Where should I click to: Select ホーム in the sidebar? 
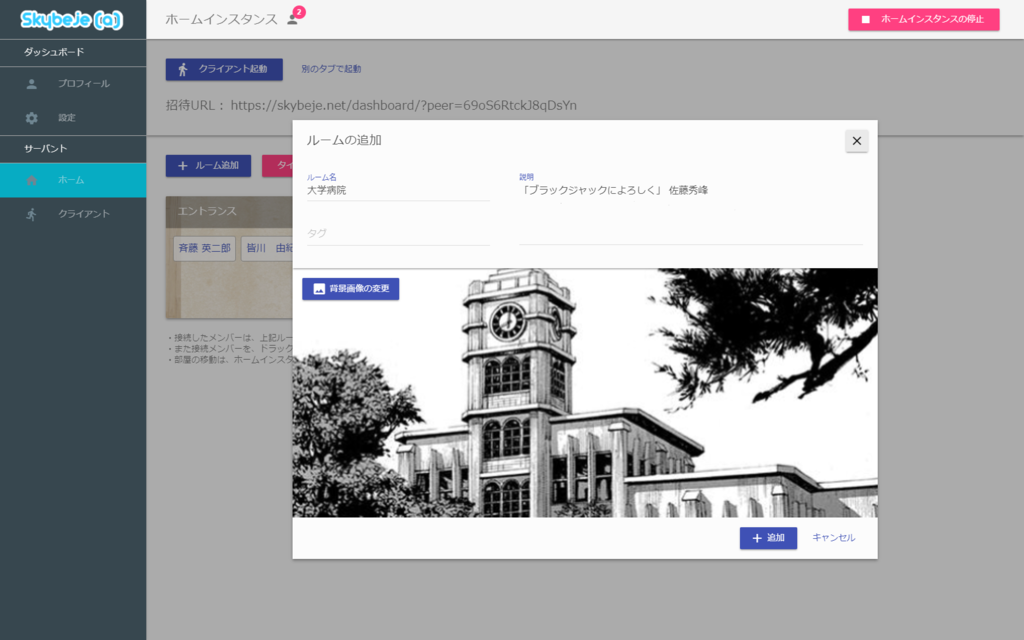tap(73, 180)
